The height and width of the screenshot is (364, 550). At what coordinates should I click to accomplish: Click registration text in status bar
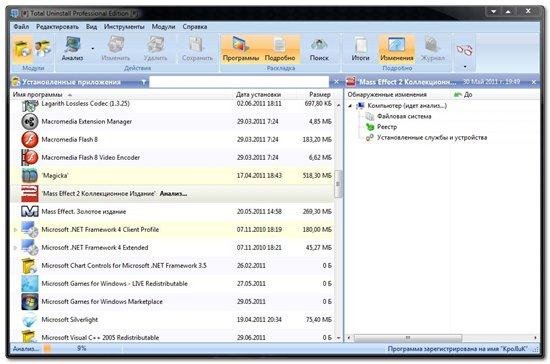pyautogui.click(x=457, y=349)
